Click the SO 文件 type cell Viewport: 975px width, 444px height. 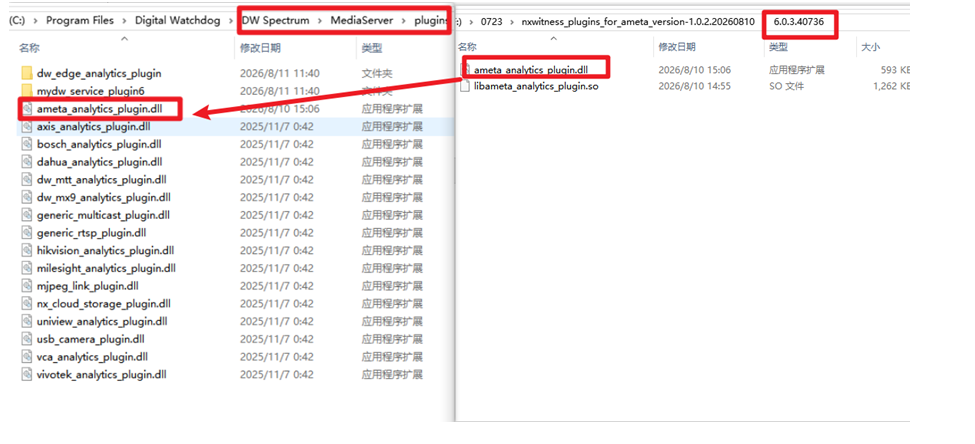pos(785,86)
